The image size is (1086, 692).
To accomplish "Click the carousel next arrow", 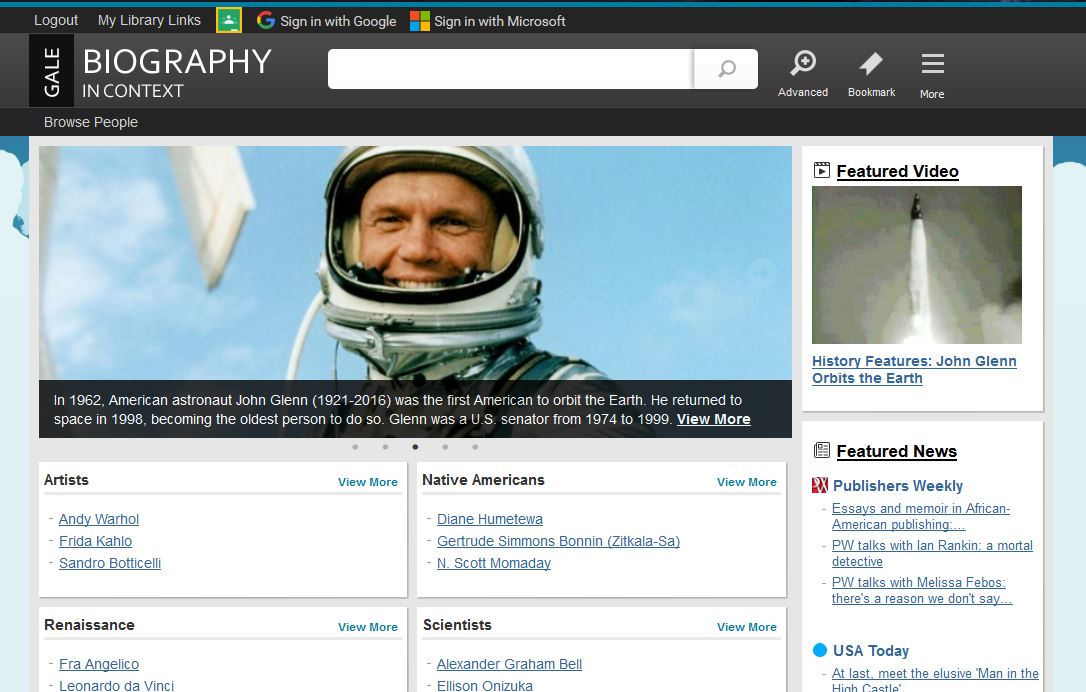I will click(x=763, y=274).
